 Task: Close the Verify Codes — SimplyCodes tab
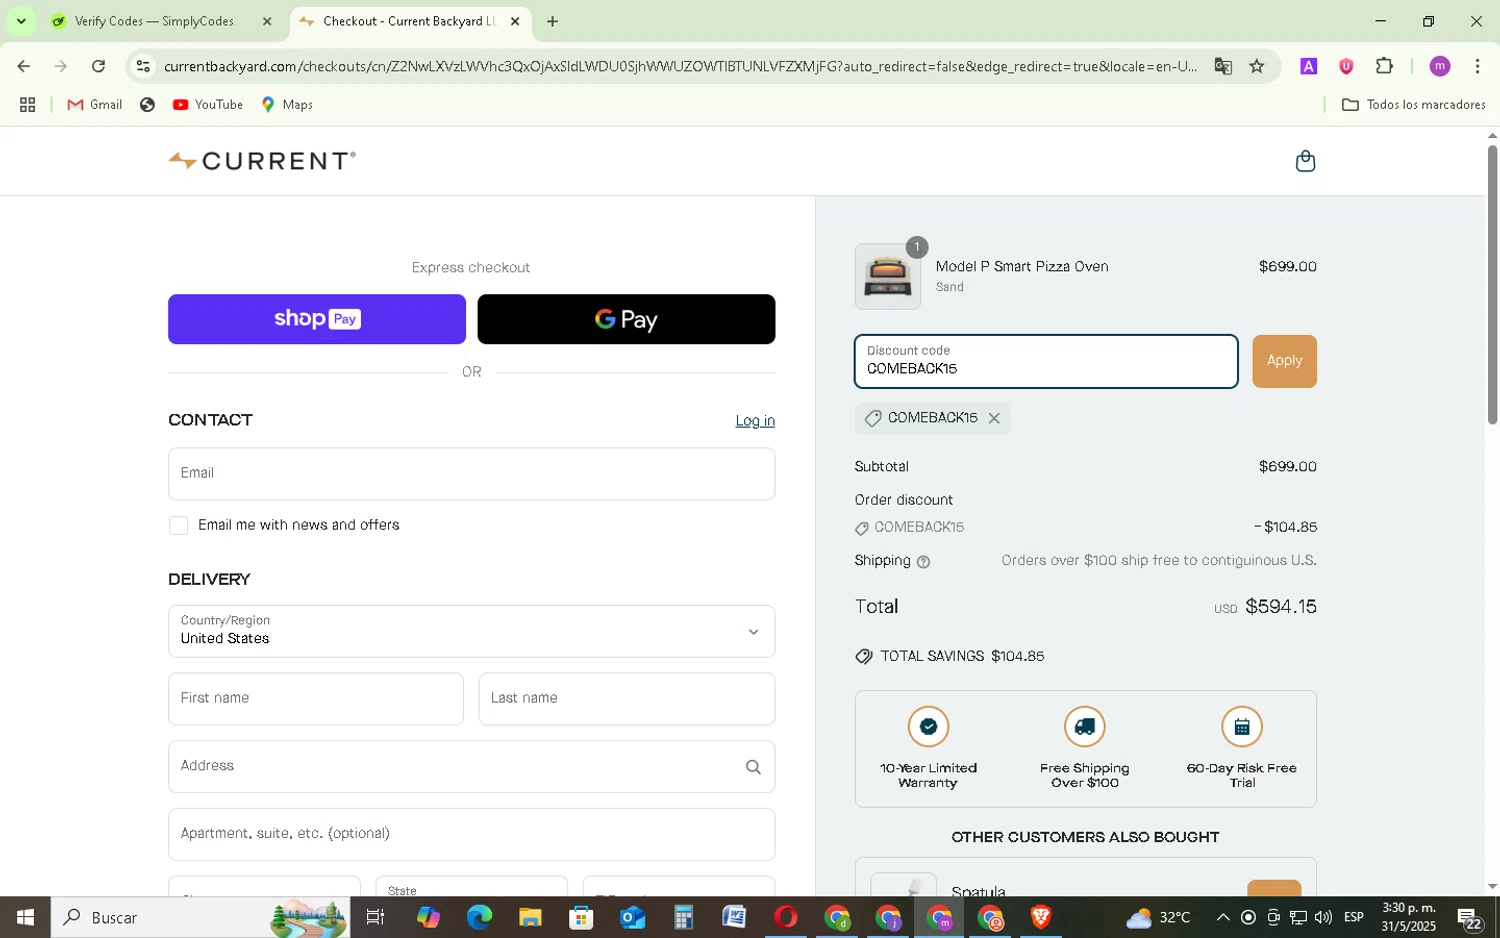click(267, 21)
